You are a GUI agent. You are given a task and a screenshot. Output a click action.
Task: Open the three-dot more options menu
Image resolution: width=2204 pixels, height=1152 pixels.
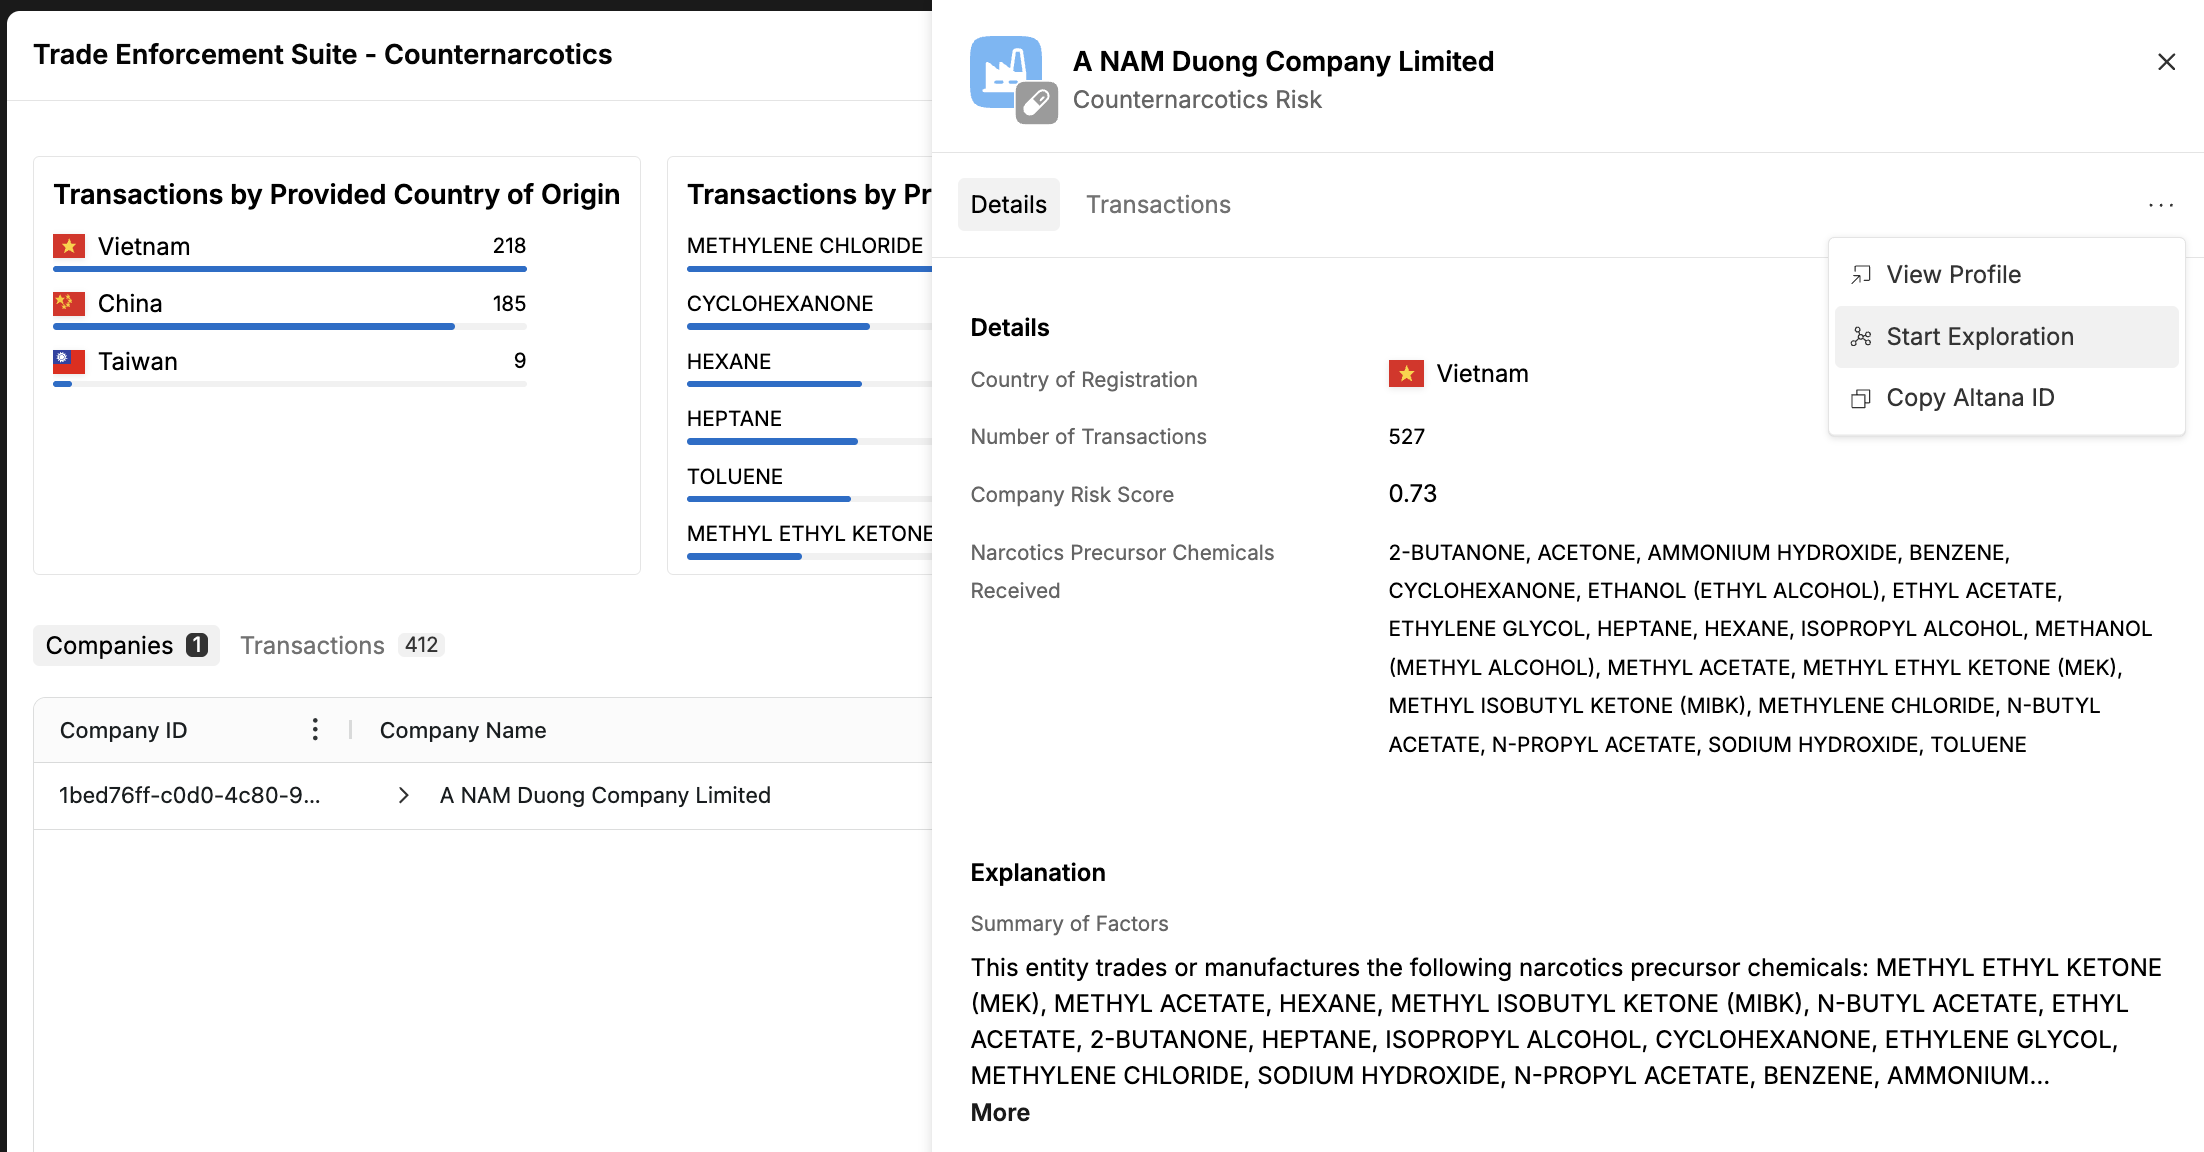[2160, 205]
